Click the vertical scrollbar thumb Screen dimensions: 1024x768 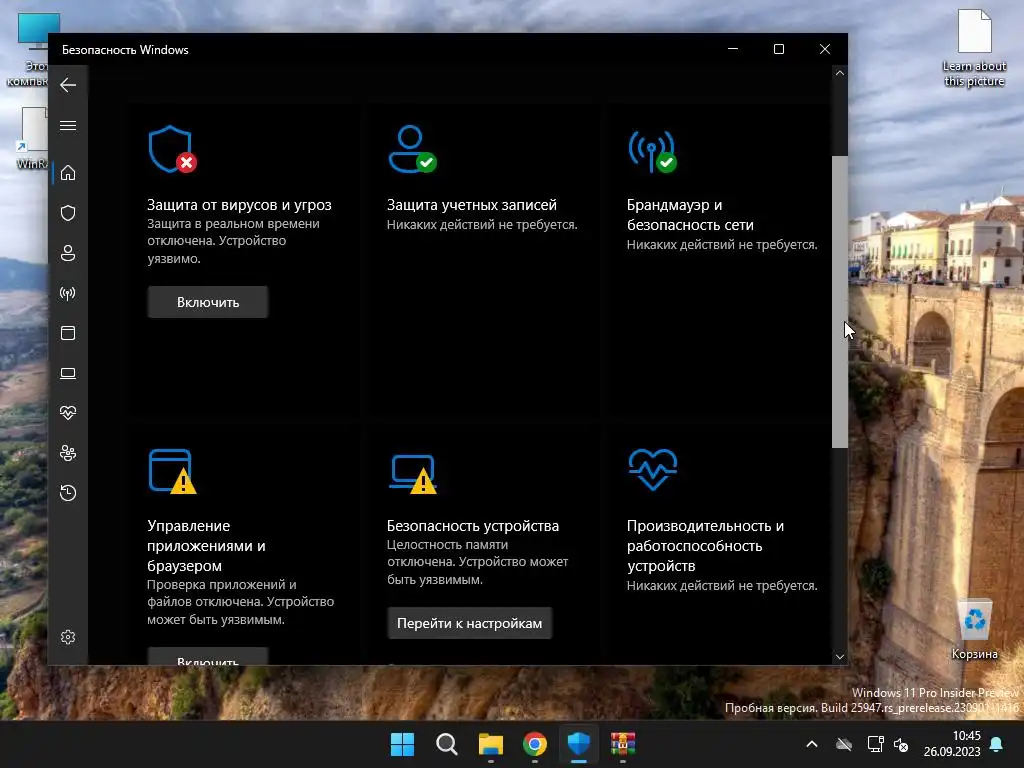(x=840, y=302)
